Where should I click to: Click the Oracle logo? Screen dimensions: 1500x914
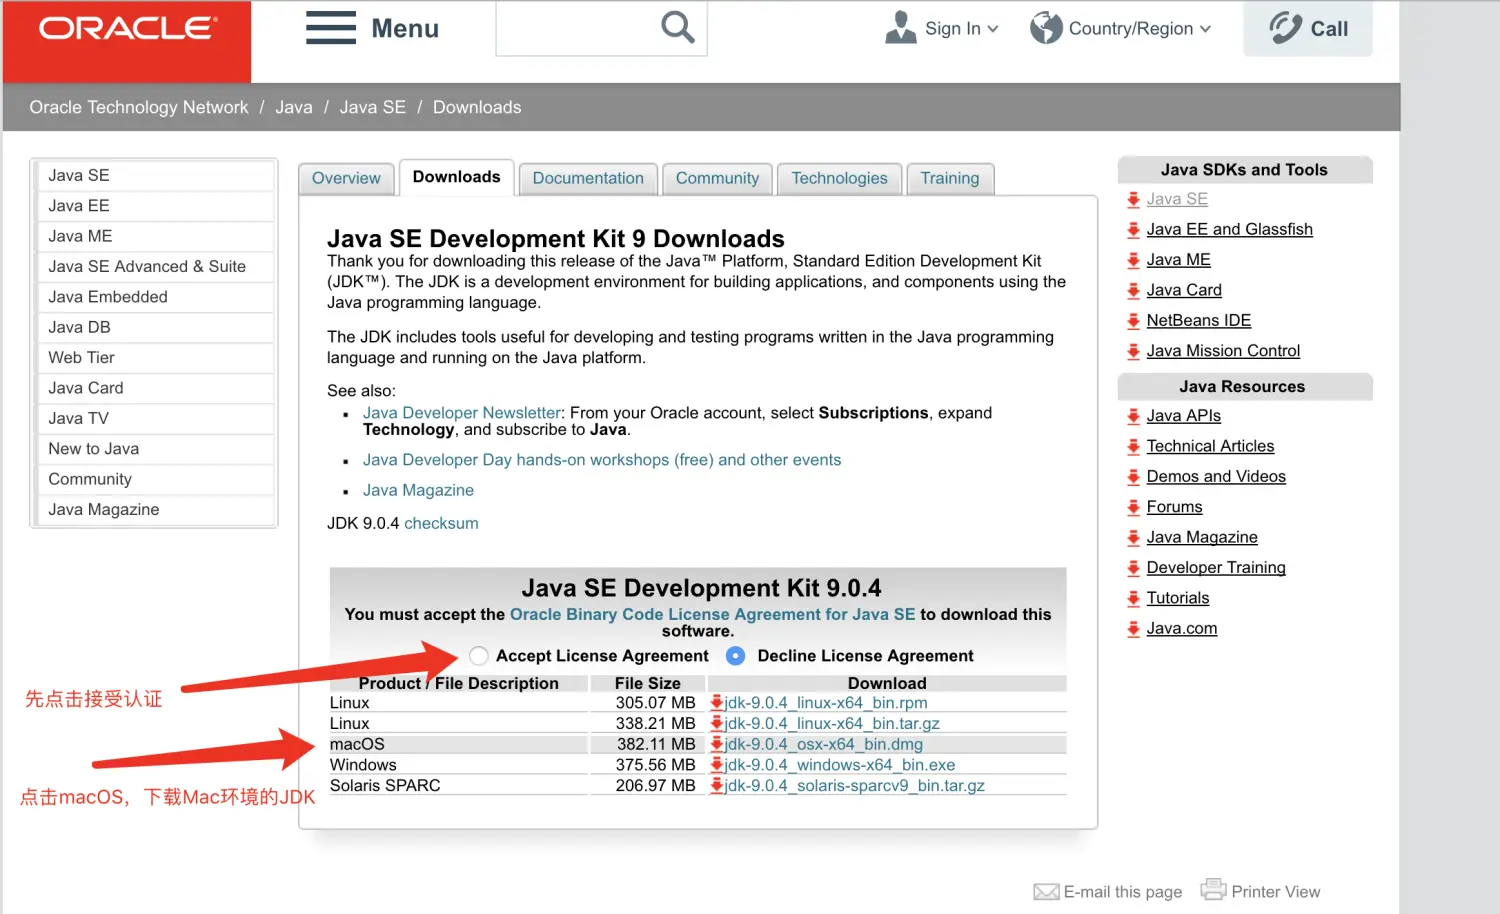pyautogui.click(x=127, y=28)
